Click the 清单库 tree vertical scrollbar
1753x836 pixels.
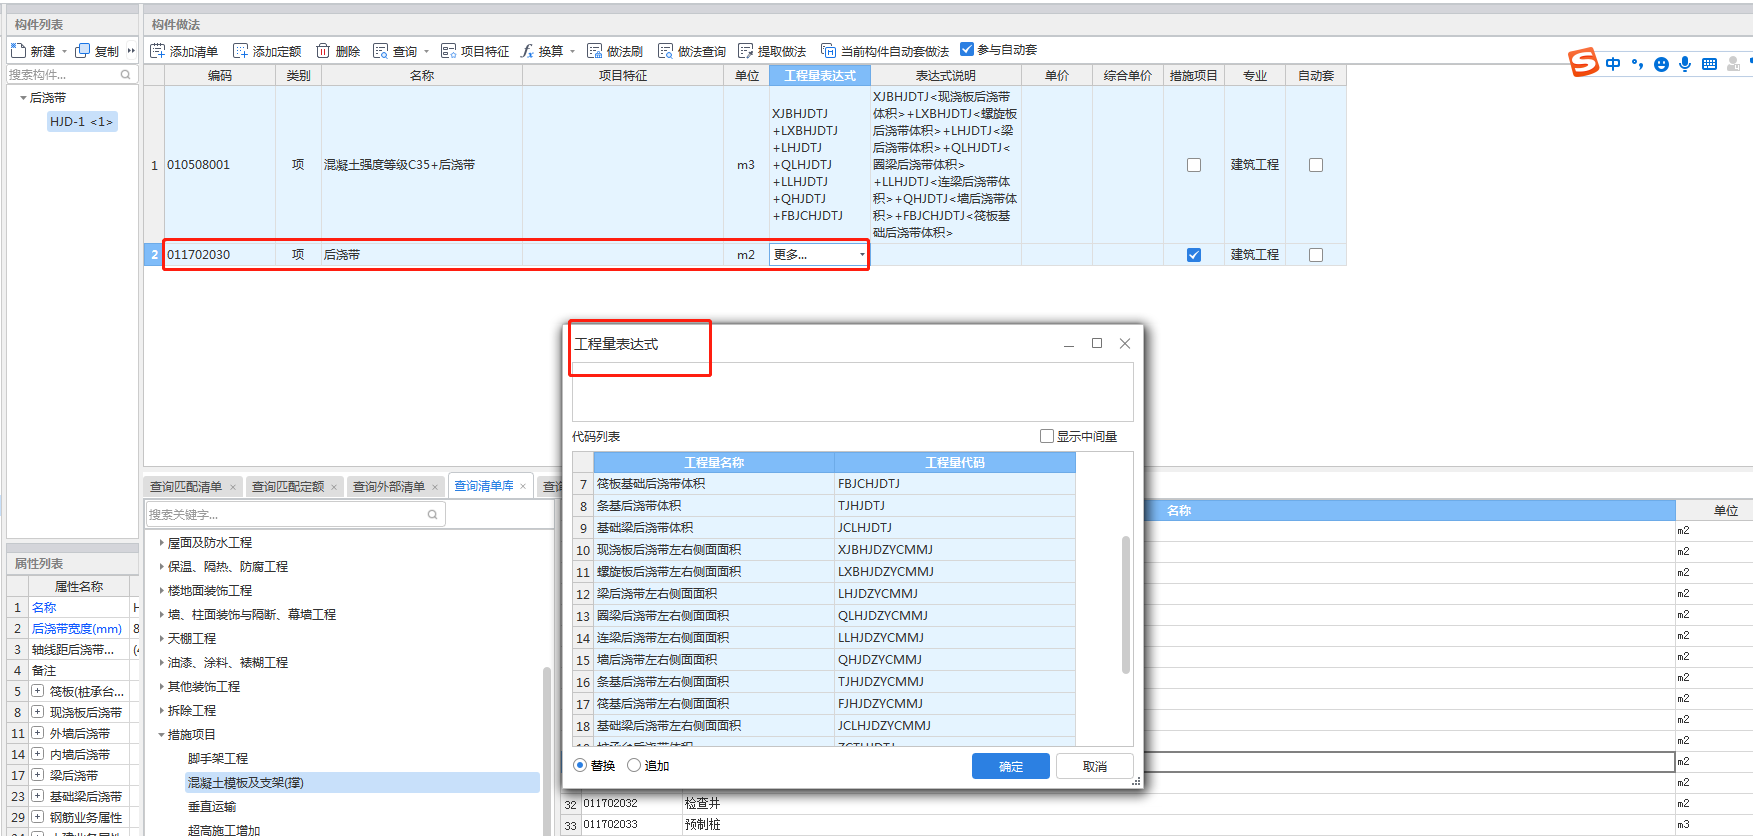[547, 750]
